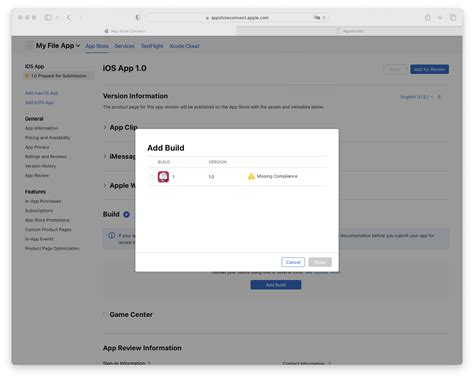Open App Store Promotions
Viewport: 474px width, 379px height.
(47, 220)
